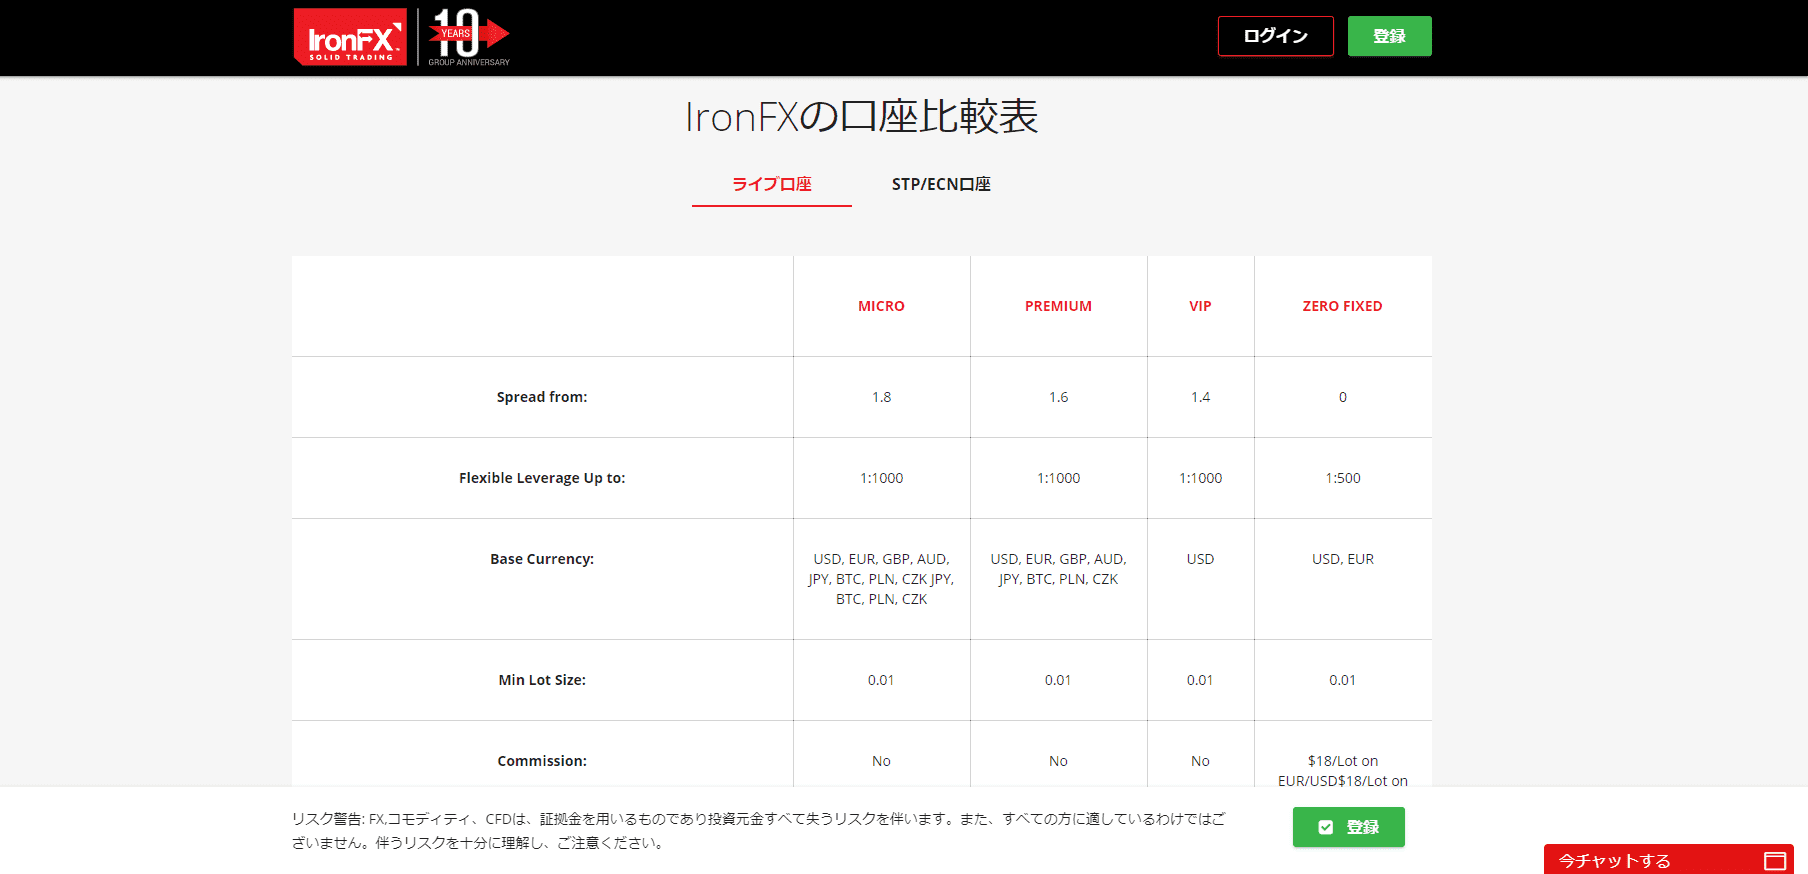The image size is (1808, 874).
Task: Switch to the ライブ口座 tab
Action: (771, 184)
